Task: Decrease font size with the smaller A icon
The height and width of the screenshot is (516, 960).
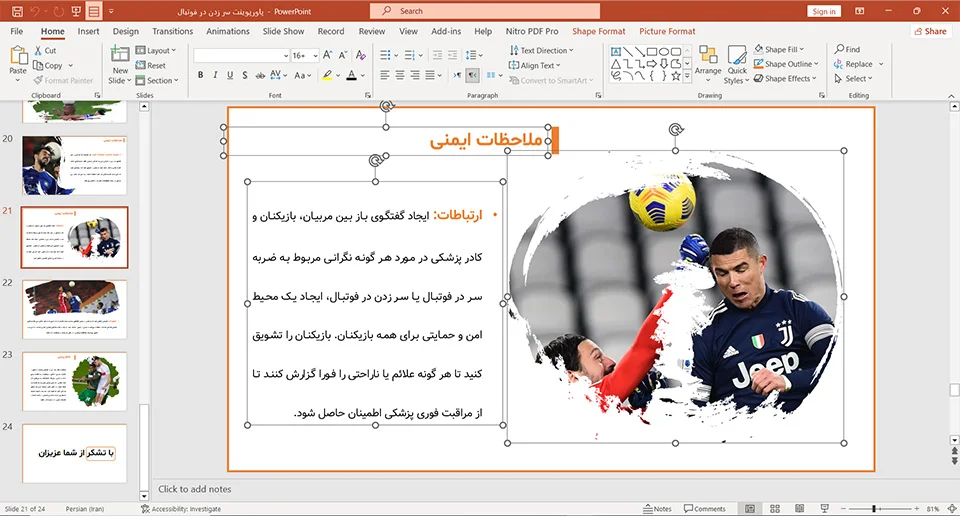Action: pyautogui.click(x=343, y=55)
